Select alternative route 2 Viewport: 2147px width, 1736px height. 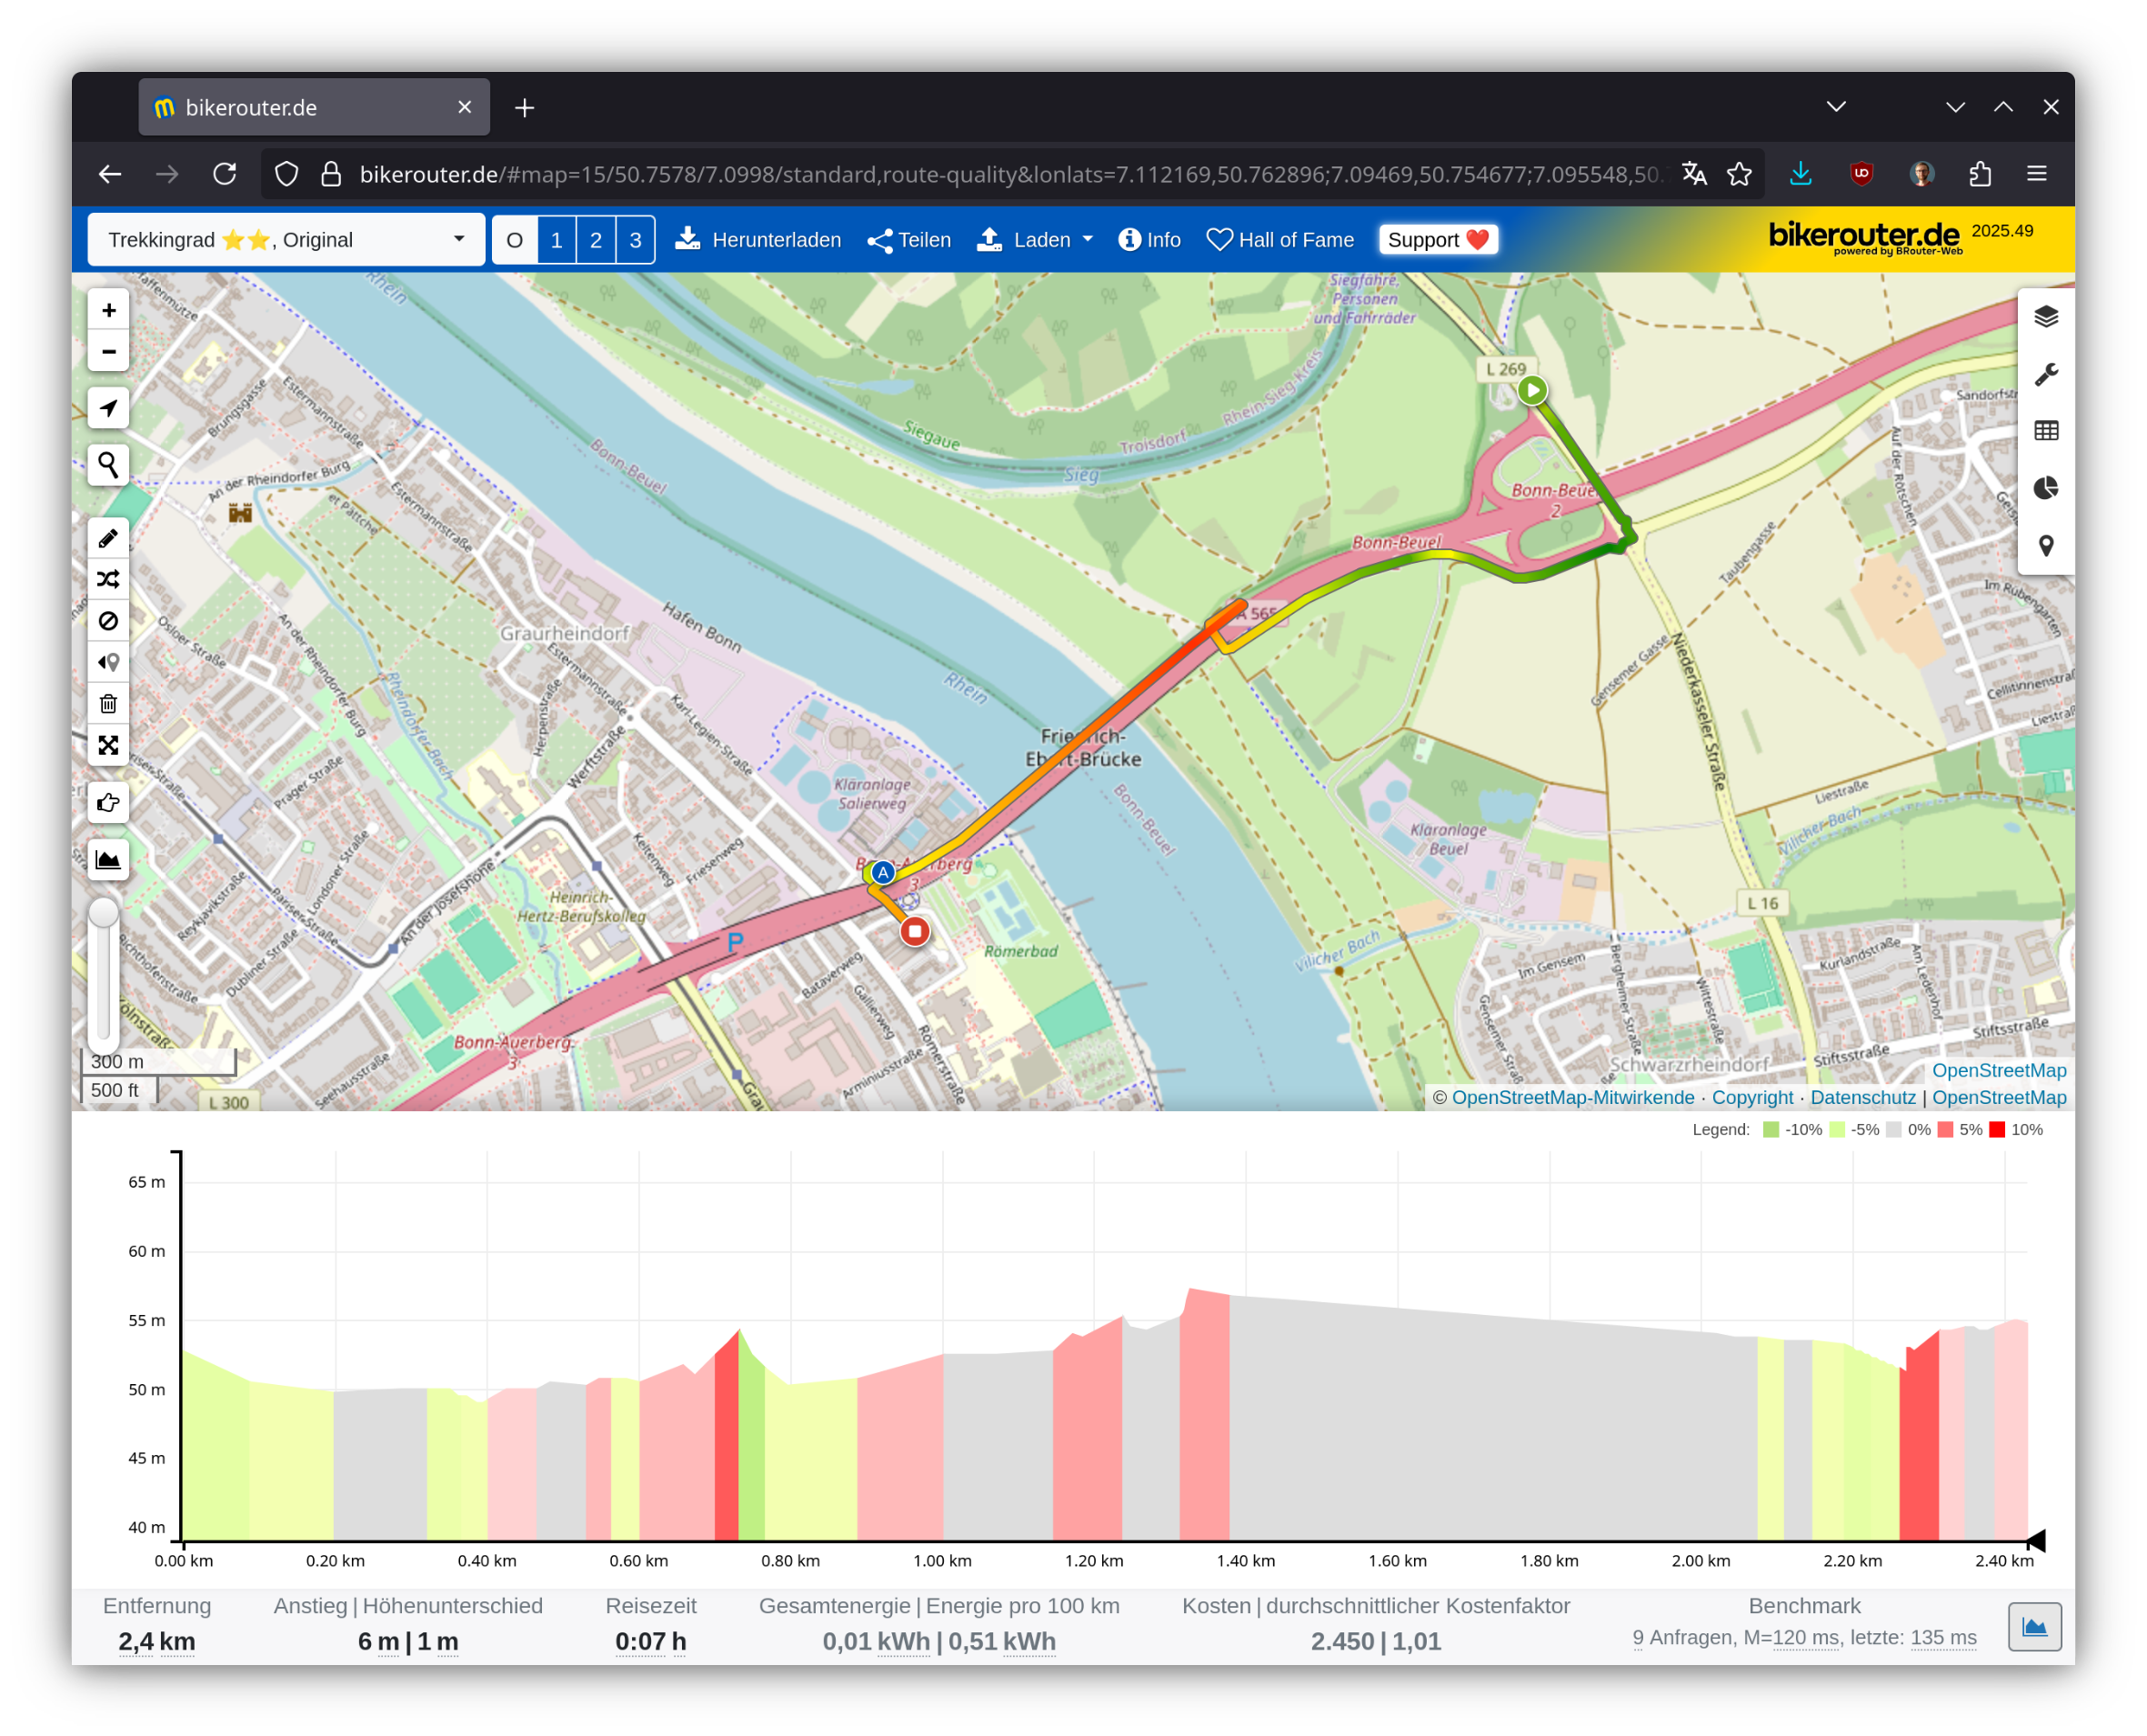click(596, 240)
